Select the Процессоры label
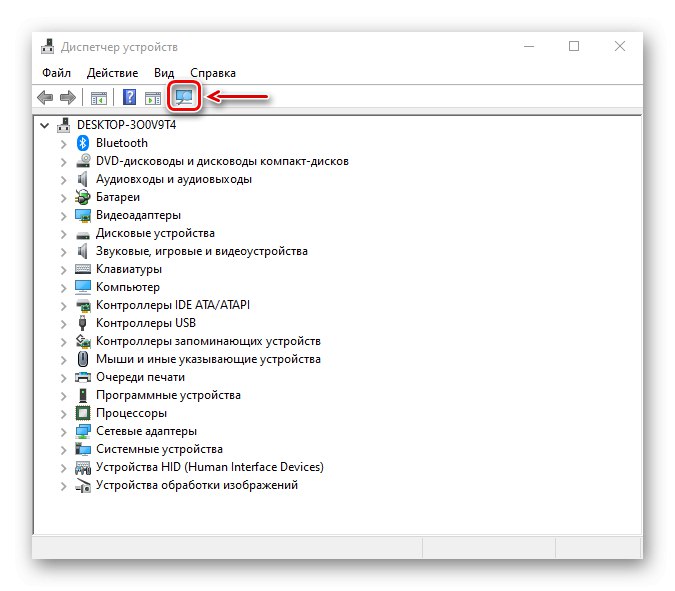675x591 pixels. [x=131, y=413]
